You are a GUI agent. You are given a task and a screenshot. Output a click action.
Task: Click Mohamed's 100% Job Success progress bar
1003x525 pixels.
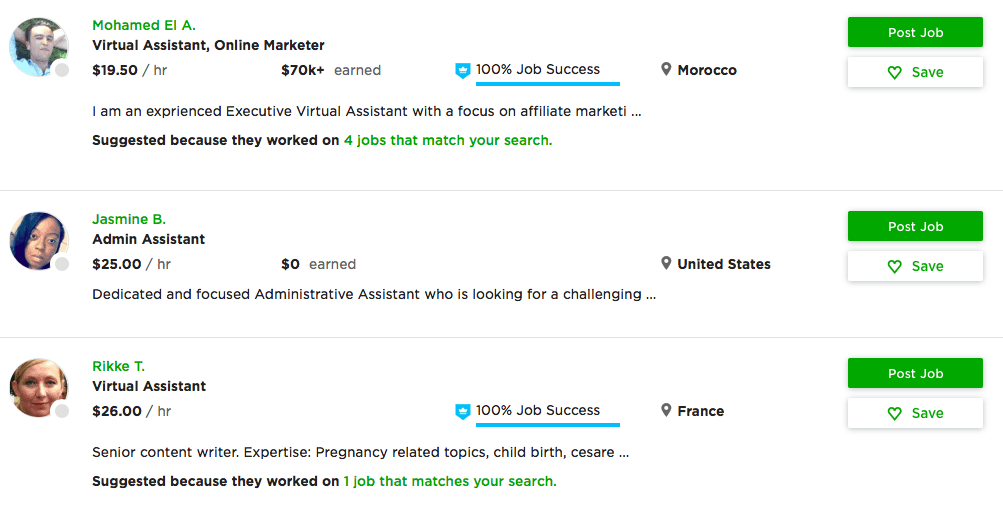pos(548,84)
